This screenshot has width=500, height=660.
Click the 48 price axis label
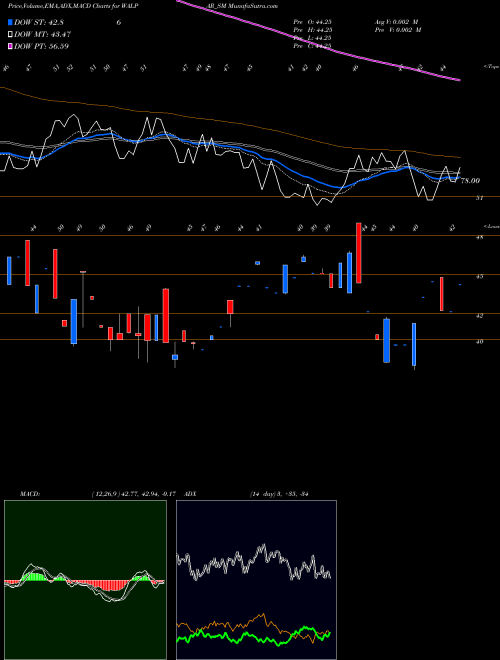479,237
